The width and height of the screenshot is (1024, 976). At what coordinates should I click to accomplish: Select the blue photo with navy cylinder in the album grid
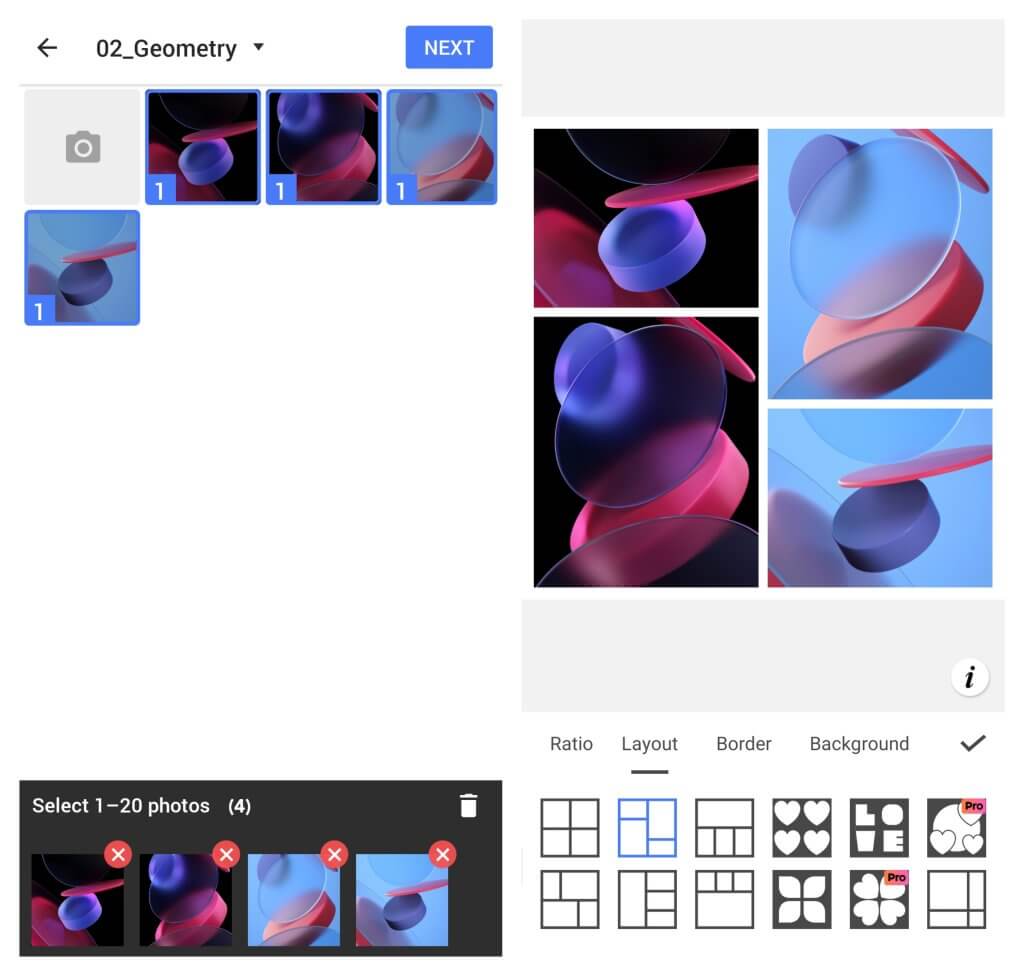82,268
